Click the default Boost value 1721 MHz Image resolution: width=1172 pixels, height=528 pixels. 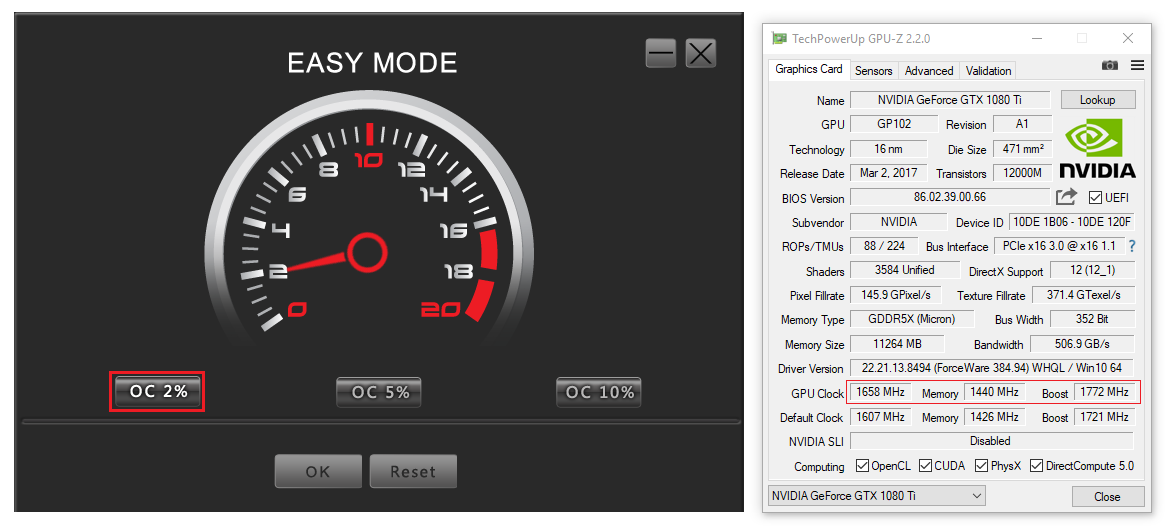coord(1103,417)
